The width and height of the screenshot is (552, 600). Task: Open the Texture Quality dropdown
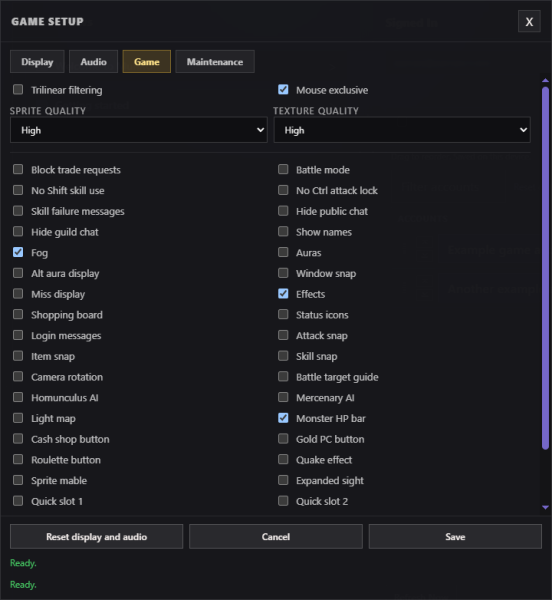[402, 130]
